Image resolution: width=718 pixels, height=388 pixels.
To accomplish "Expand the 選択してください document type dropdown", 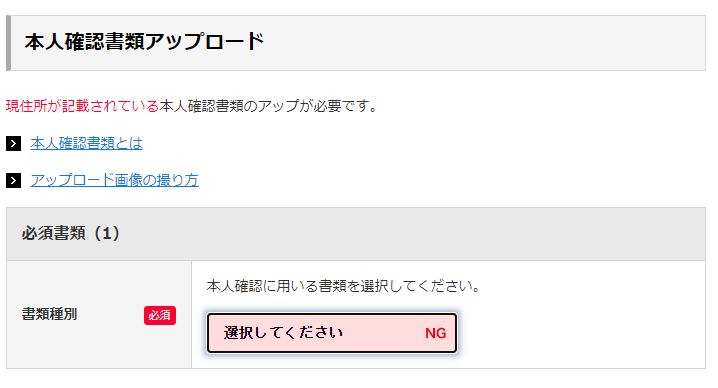I will click(332, 333).
